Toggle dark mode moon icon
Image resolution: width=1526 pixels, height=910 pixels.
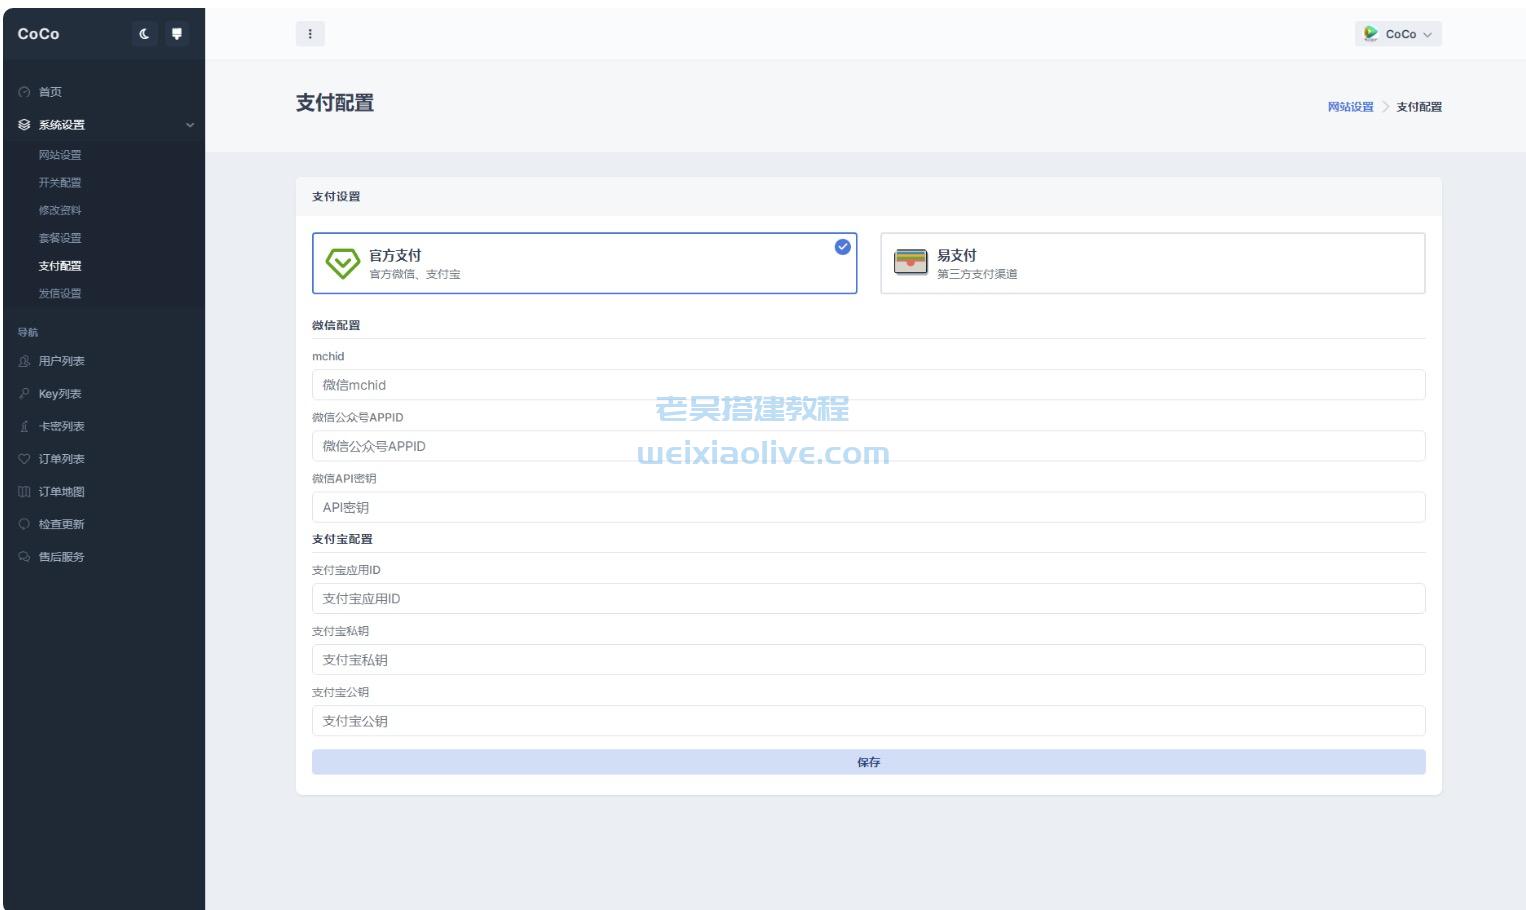(145, 34)
